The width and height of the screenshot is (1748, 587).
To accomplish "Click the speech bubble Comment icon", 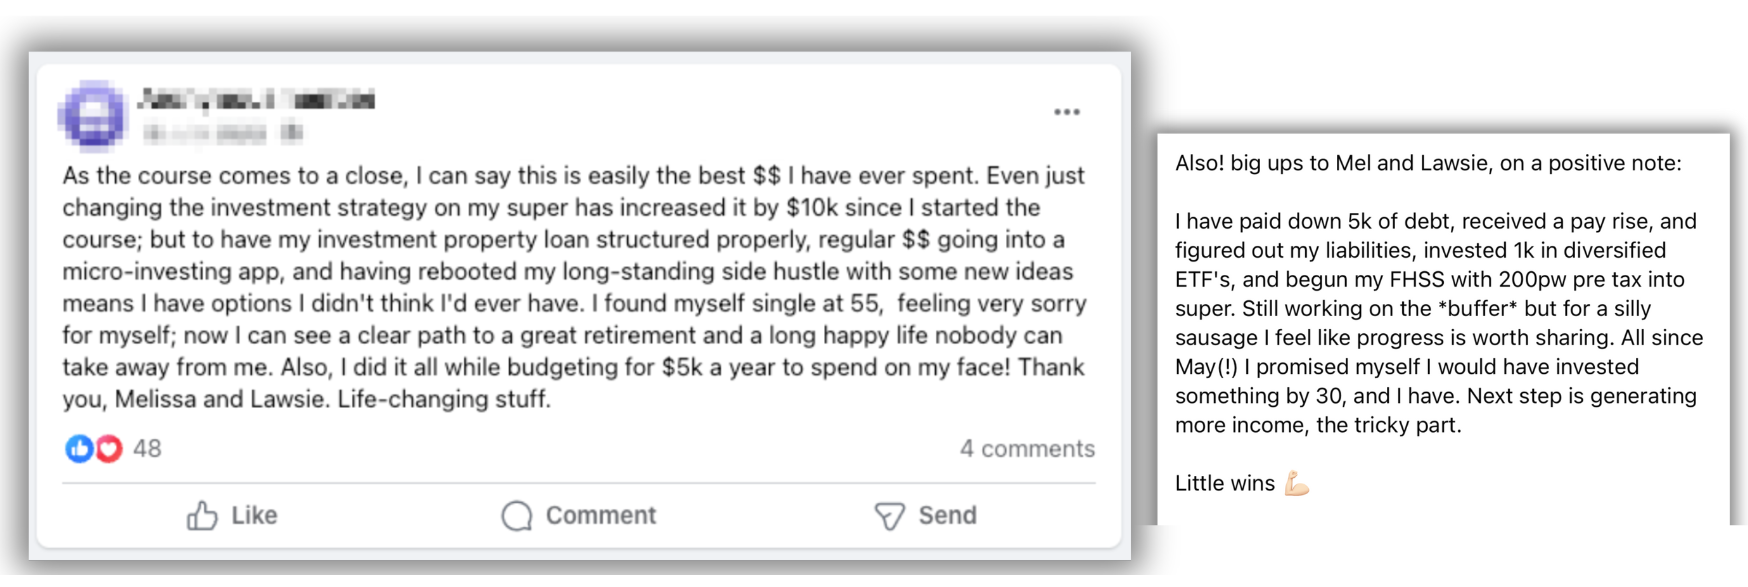I will [517, 516].
